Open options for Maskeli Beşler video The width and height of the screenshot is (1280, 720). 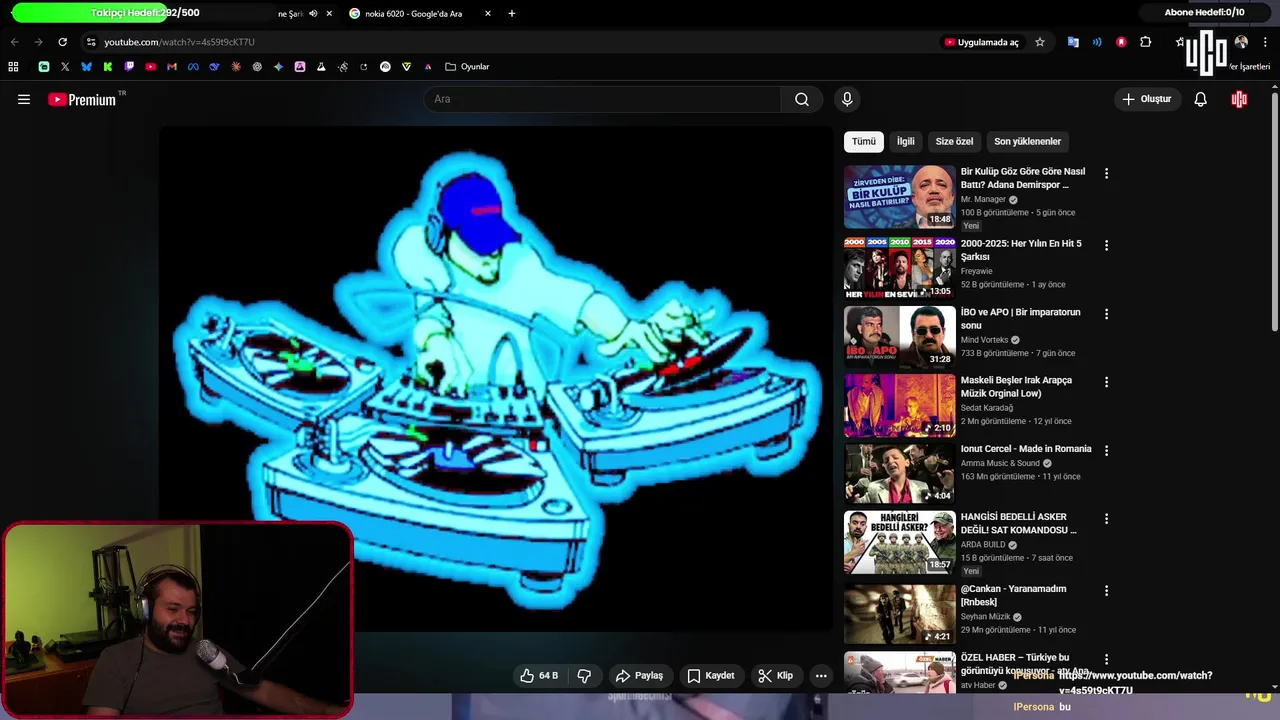(1106, 382)
